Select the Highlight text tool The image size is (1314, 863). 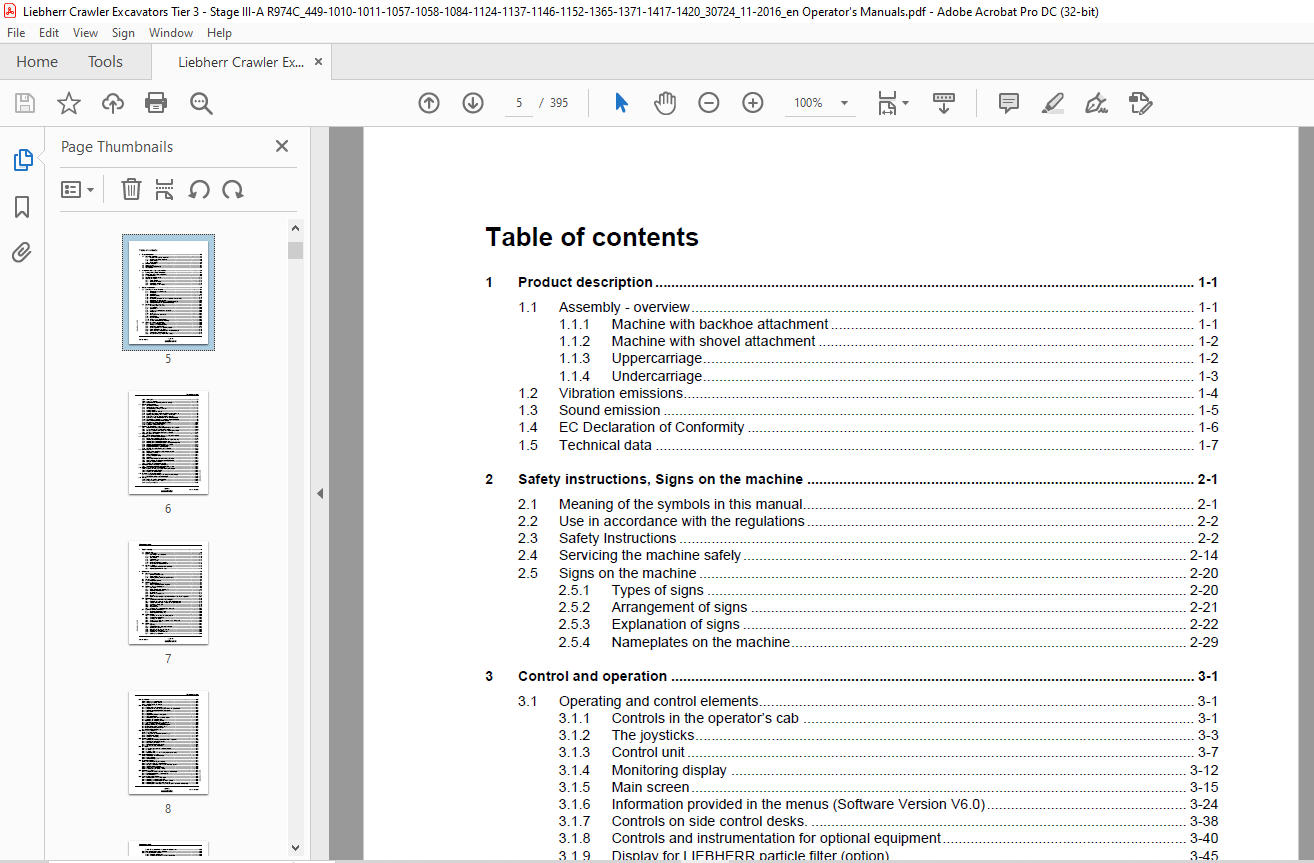[1052, 103]
